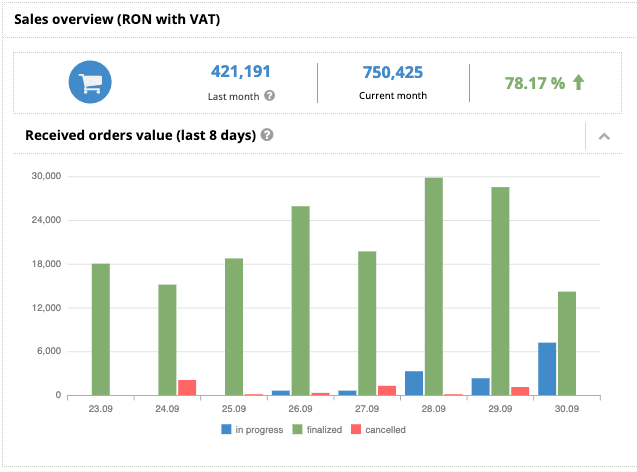This screenshot has width=637, height=472.
Task: Click help icon next to Last month
Action: pyautogui.click(x=269, y=96)
